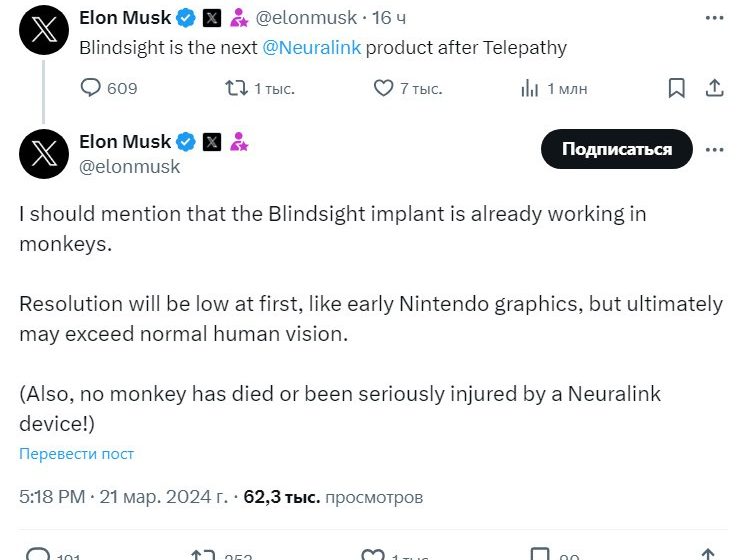Open the top tweet's X profile avatar
The image size is (747, 560).
click(x=43, y=30)
